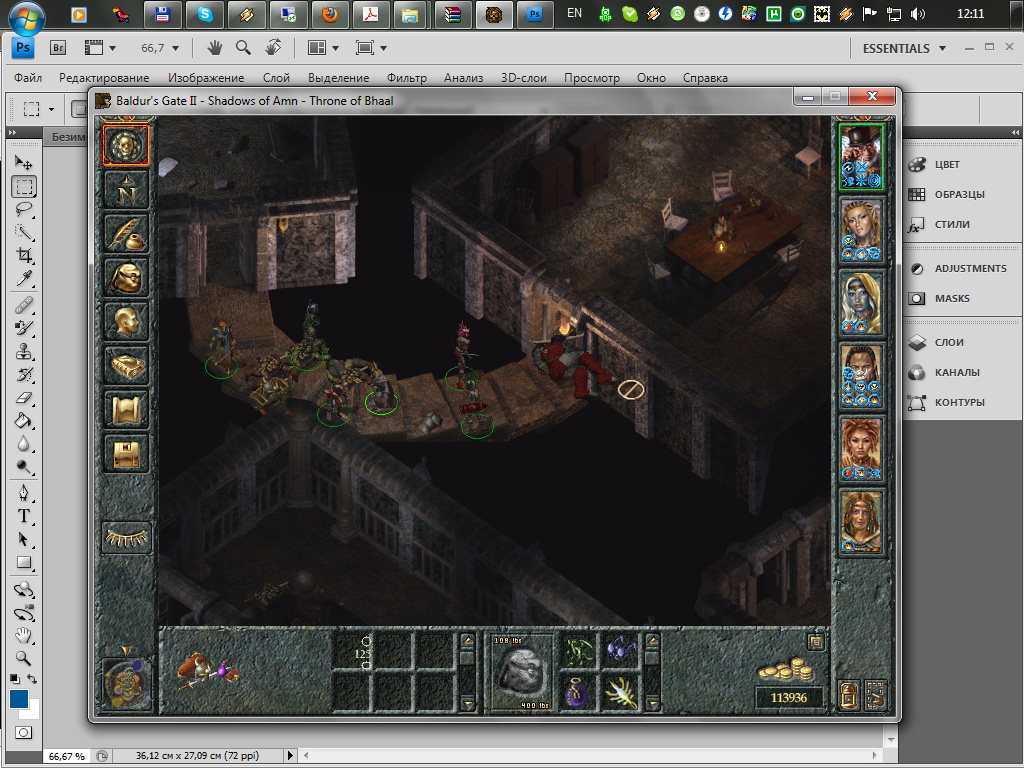Swap foreground and background colors

pos(31,679)
